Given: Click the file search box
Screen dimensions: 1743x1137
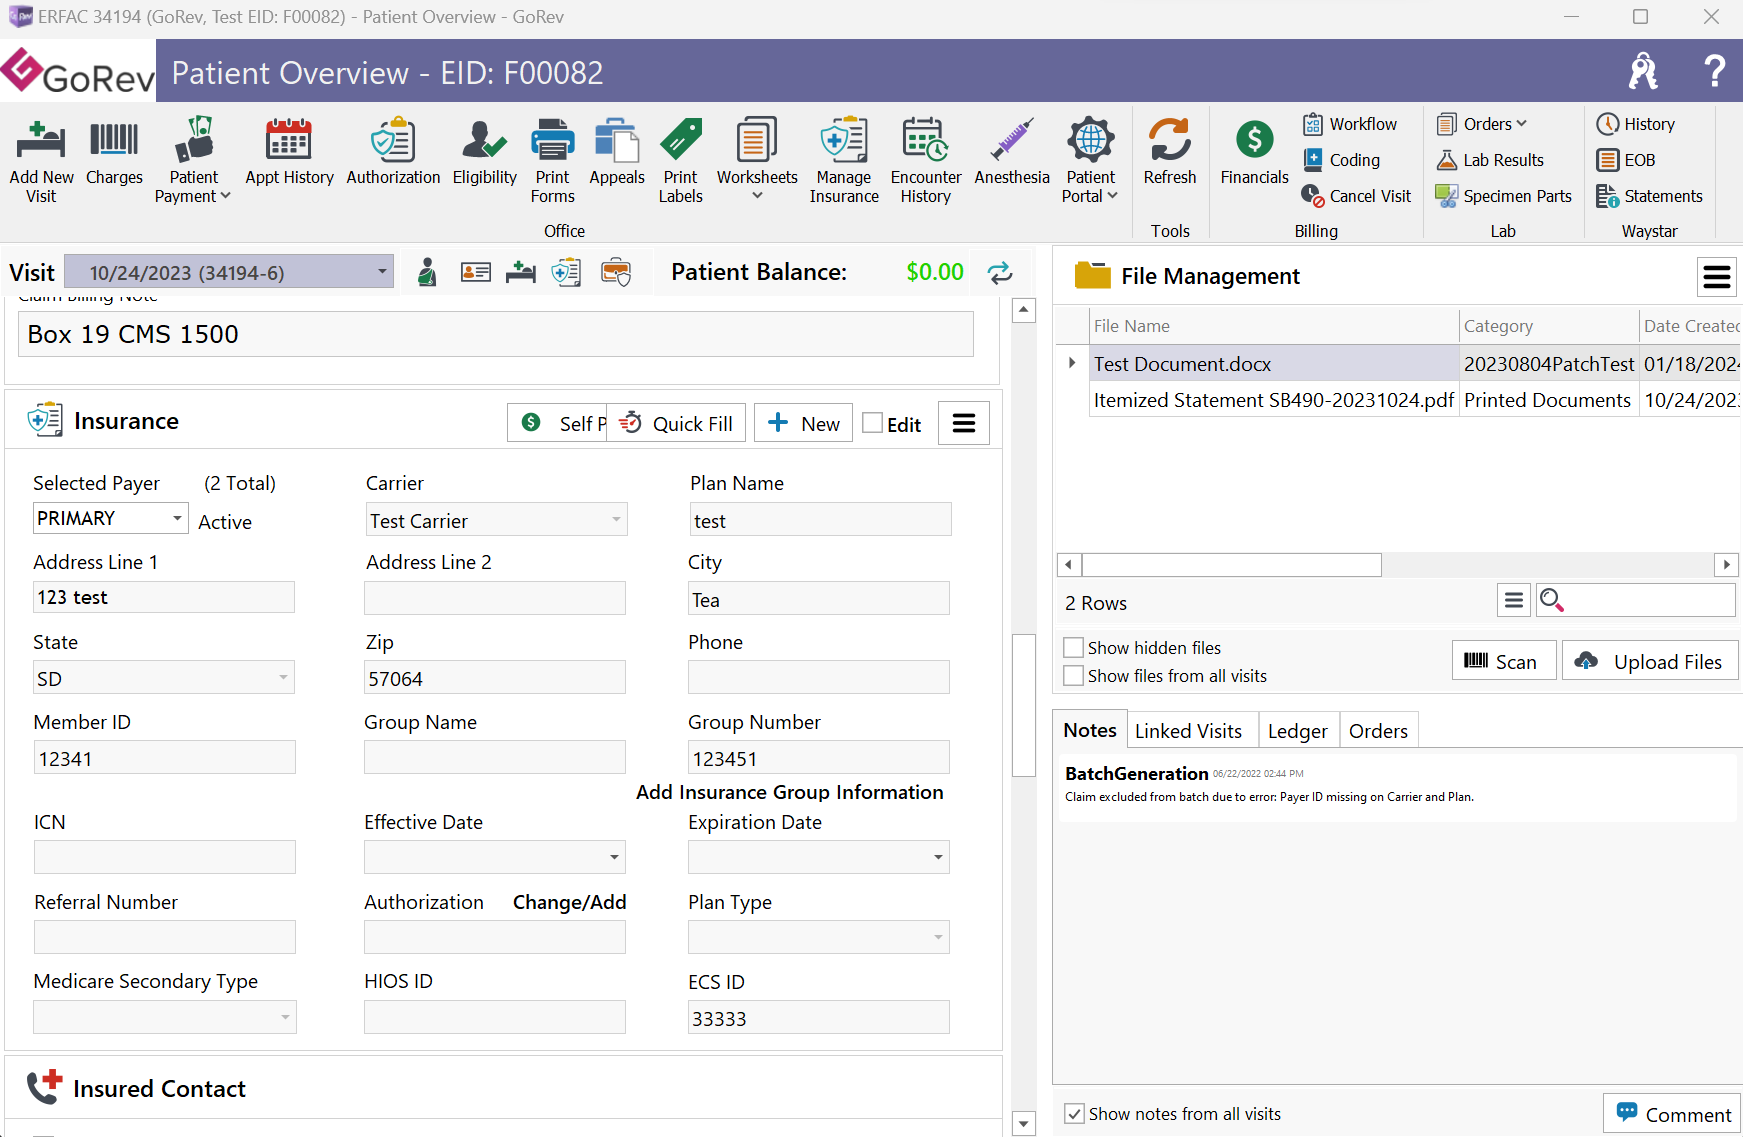Looking at the screenshot, I should coord(1636,600).
